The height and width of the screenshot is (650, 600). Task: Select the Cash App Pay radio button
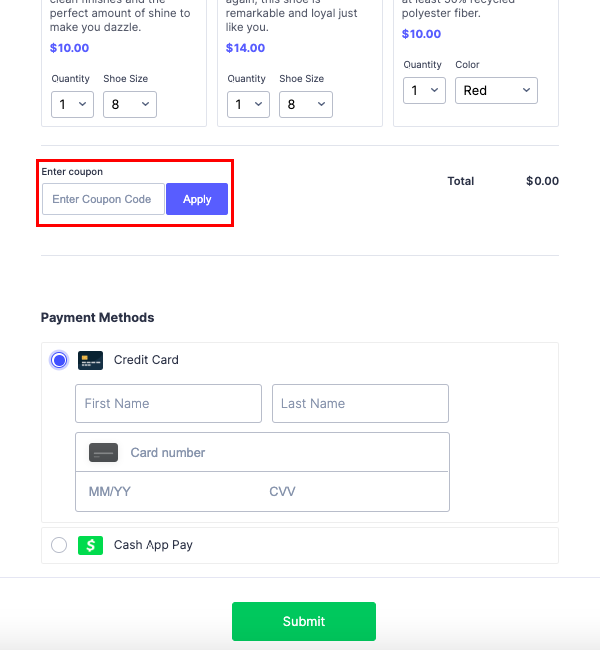click(59, 545)
